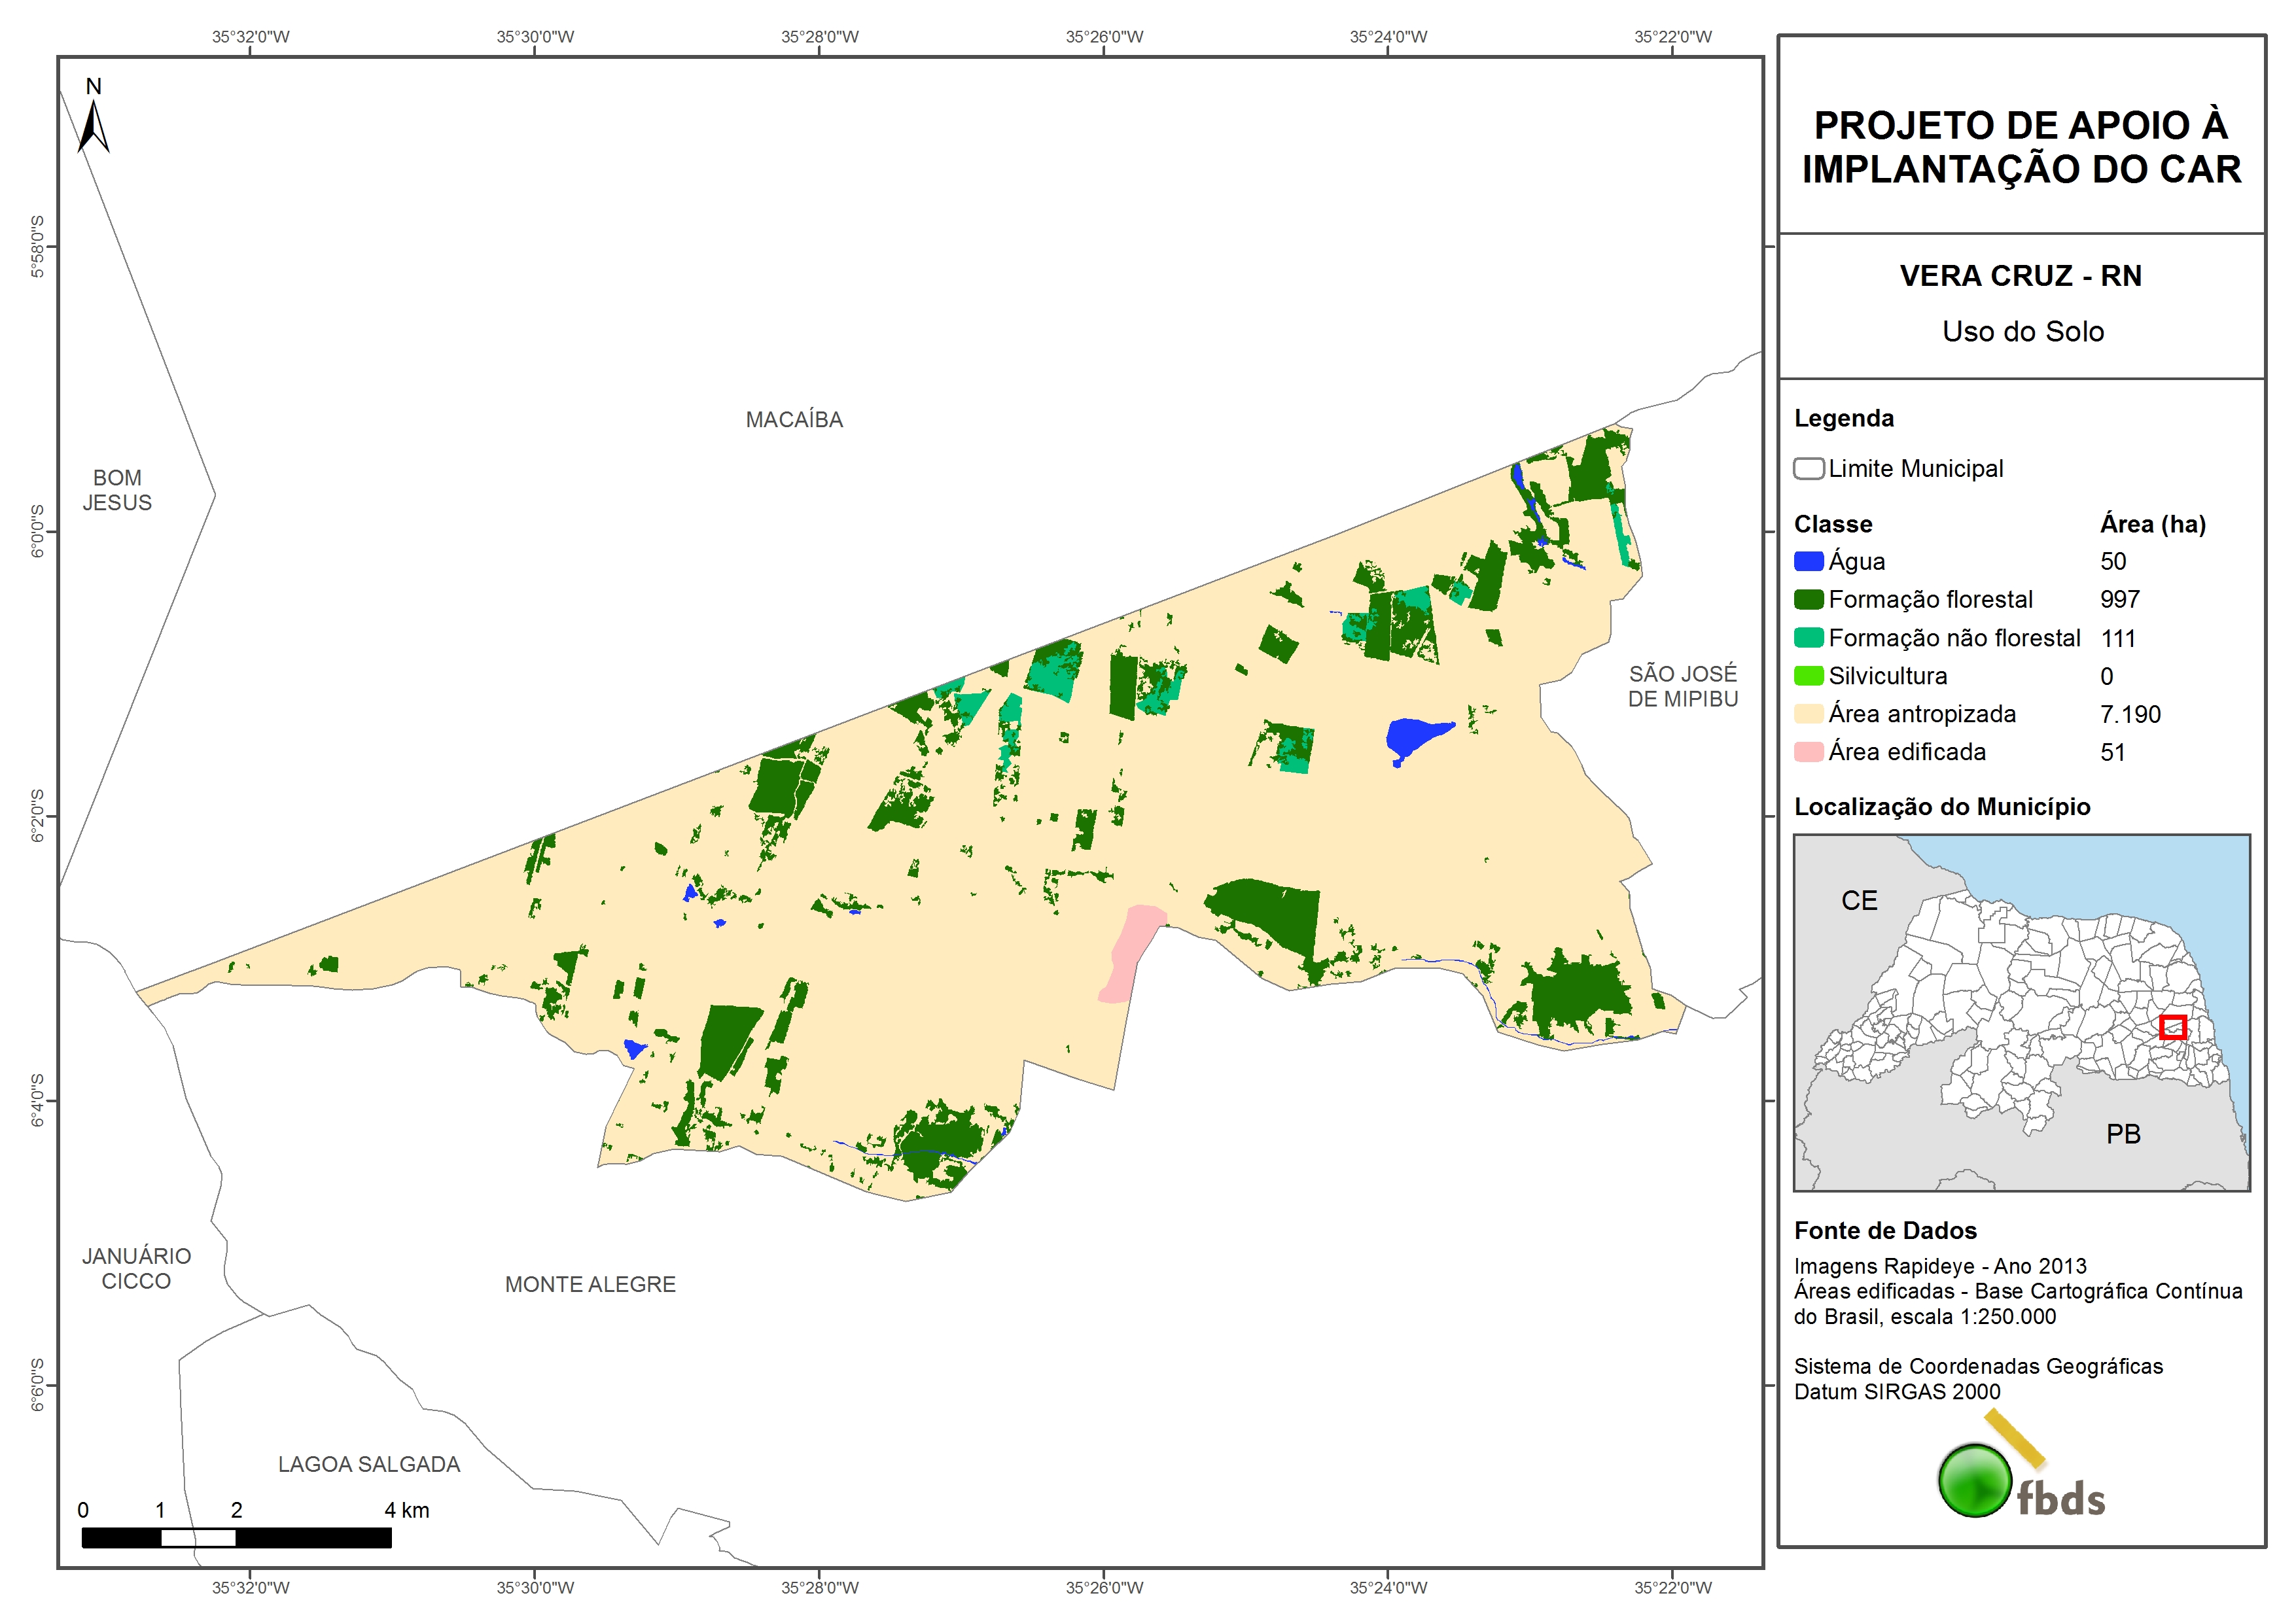Click the Limite Municipal legend symbol
This screenshot has height=1623, width=2296.
[1808, 469]
